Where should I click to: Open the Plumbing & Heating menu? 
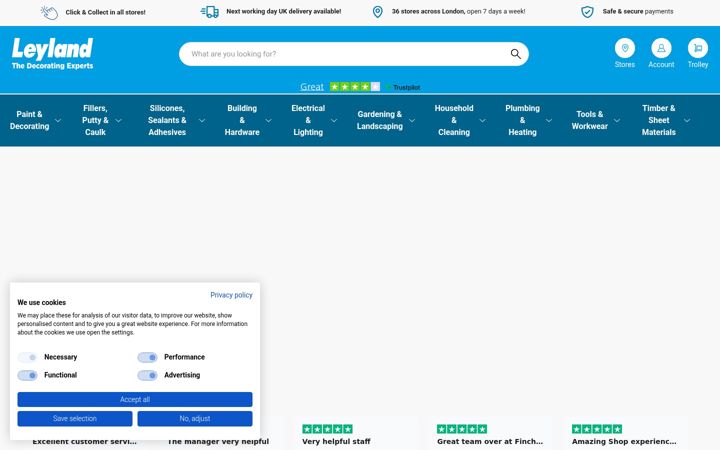[523, 120]
